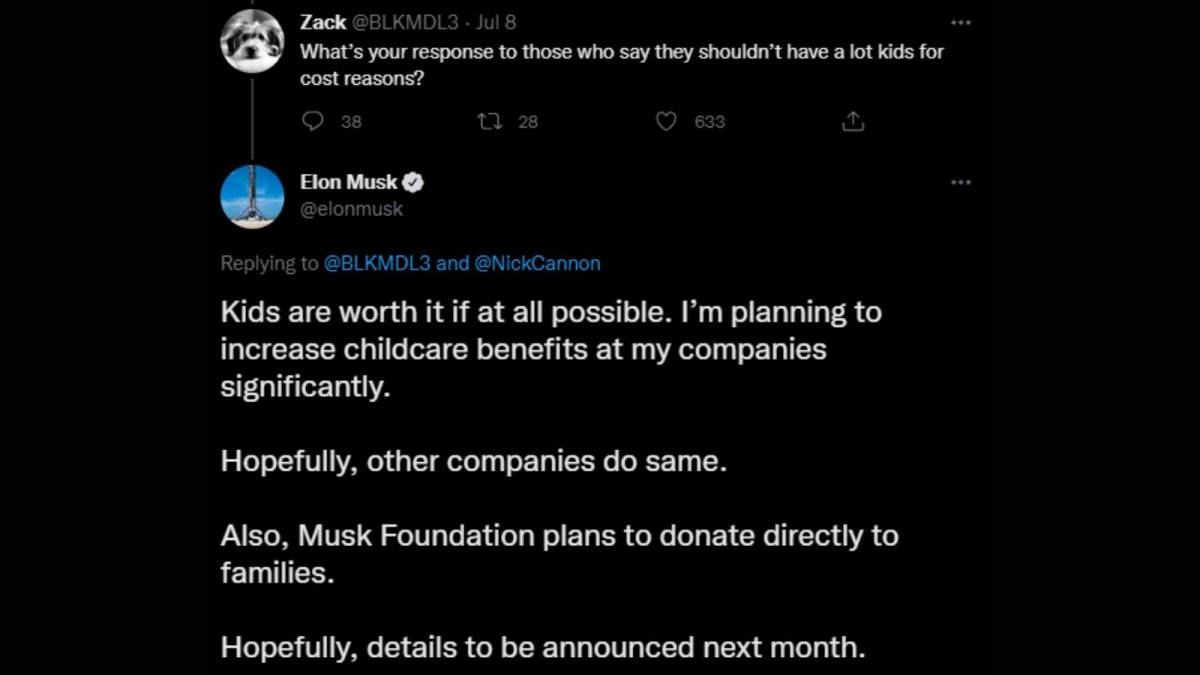Click the retweet arrows icon

click(x=490, y=121)
